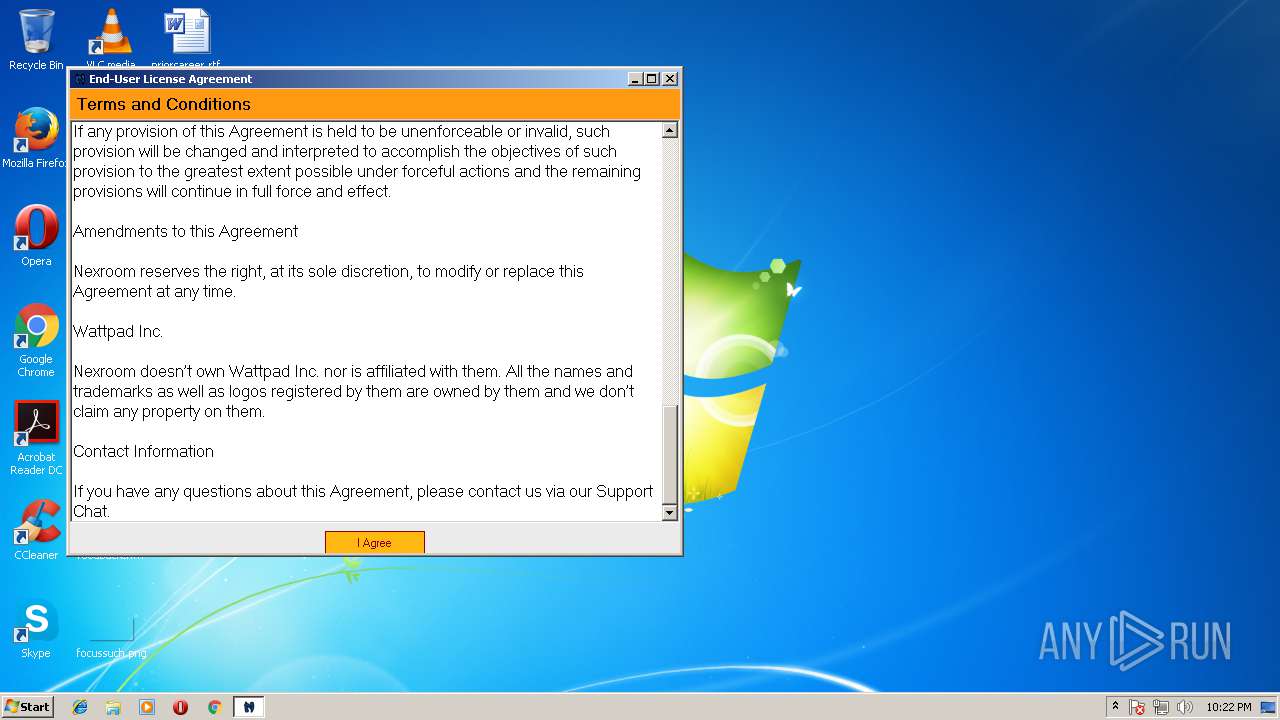Select the VLC media player desktop icon

(110, 38)
